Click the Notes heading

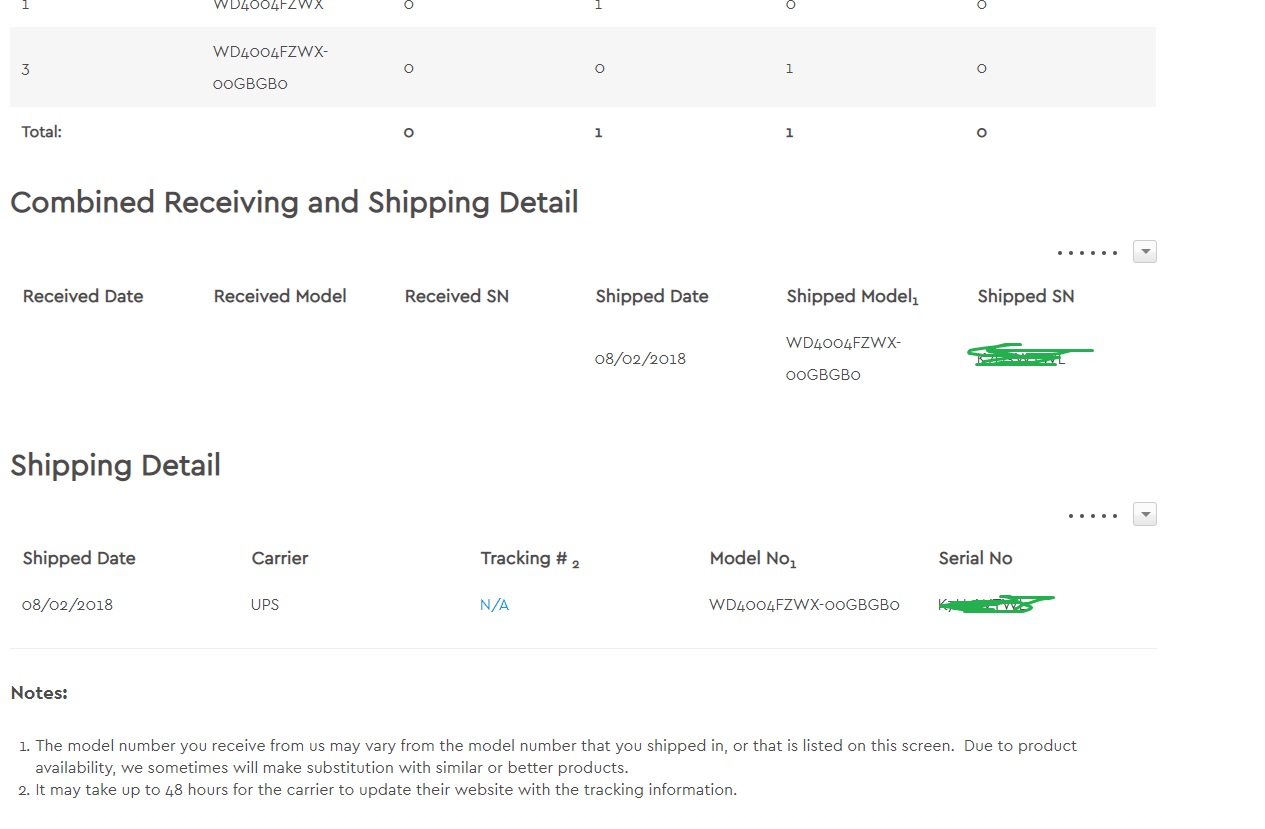click(x=39, y=693)
